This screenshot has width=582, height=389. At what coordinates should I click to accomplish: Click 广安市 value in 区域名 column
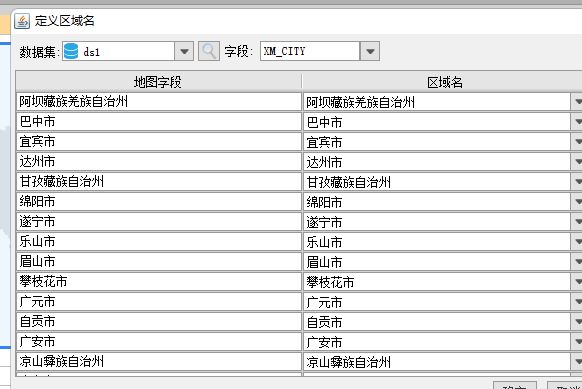click(437, 342)
